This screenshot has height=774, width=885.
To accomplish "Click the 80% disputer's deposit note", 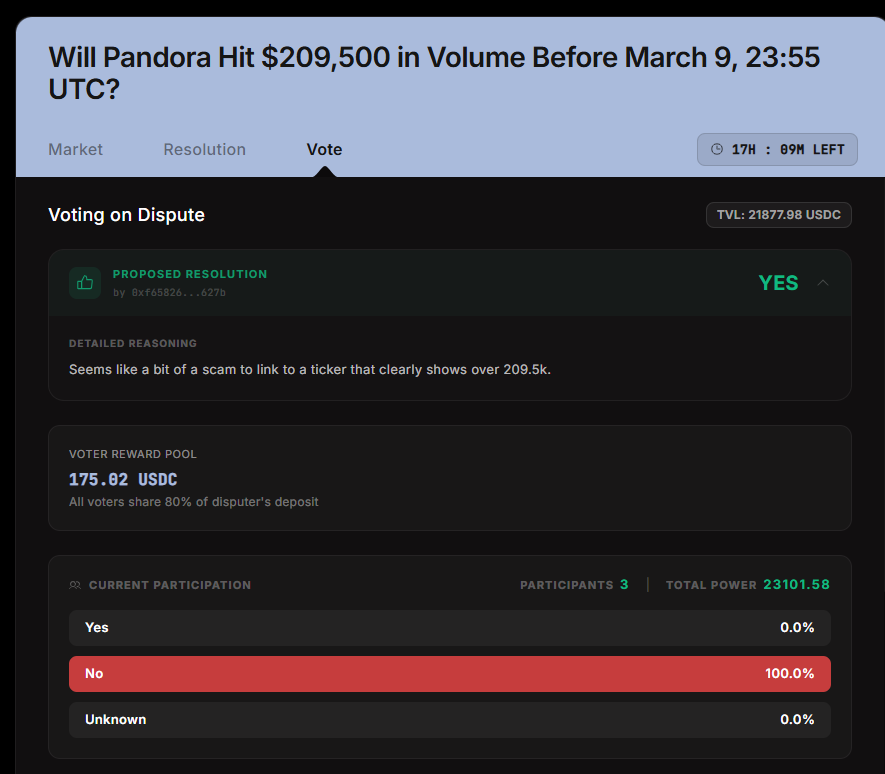I will coord(194,502).
